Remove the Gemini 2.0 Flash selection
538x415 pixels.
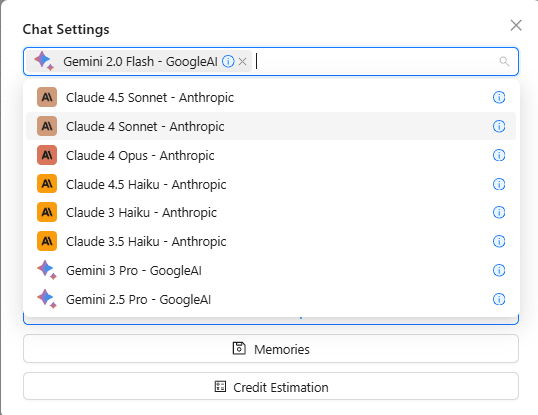pos(243,62)
